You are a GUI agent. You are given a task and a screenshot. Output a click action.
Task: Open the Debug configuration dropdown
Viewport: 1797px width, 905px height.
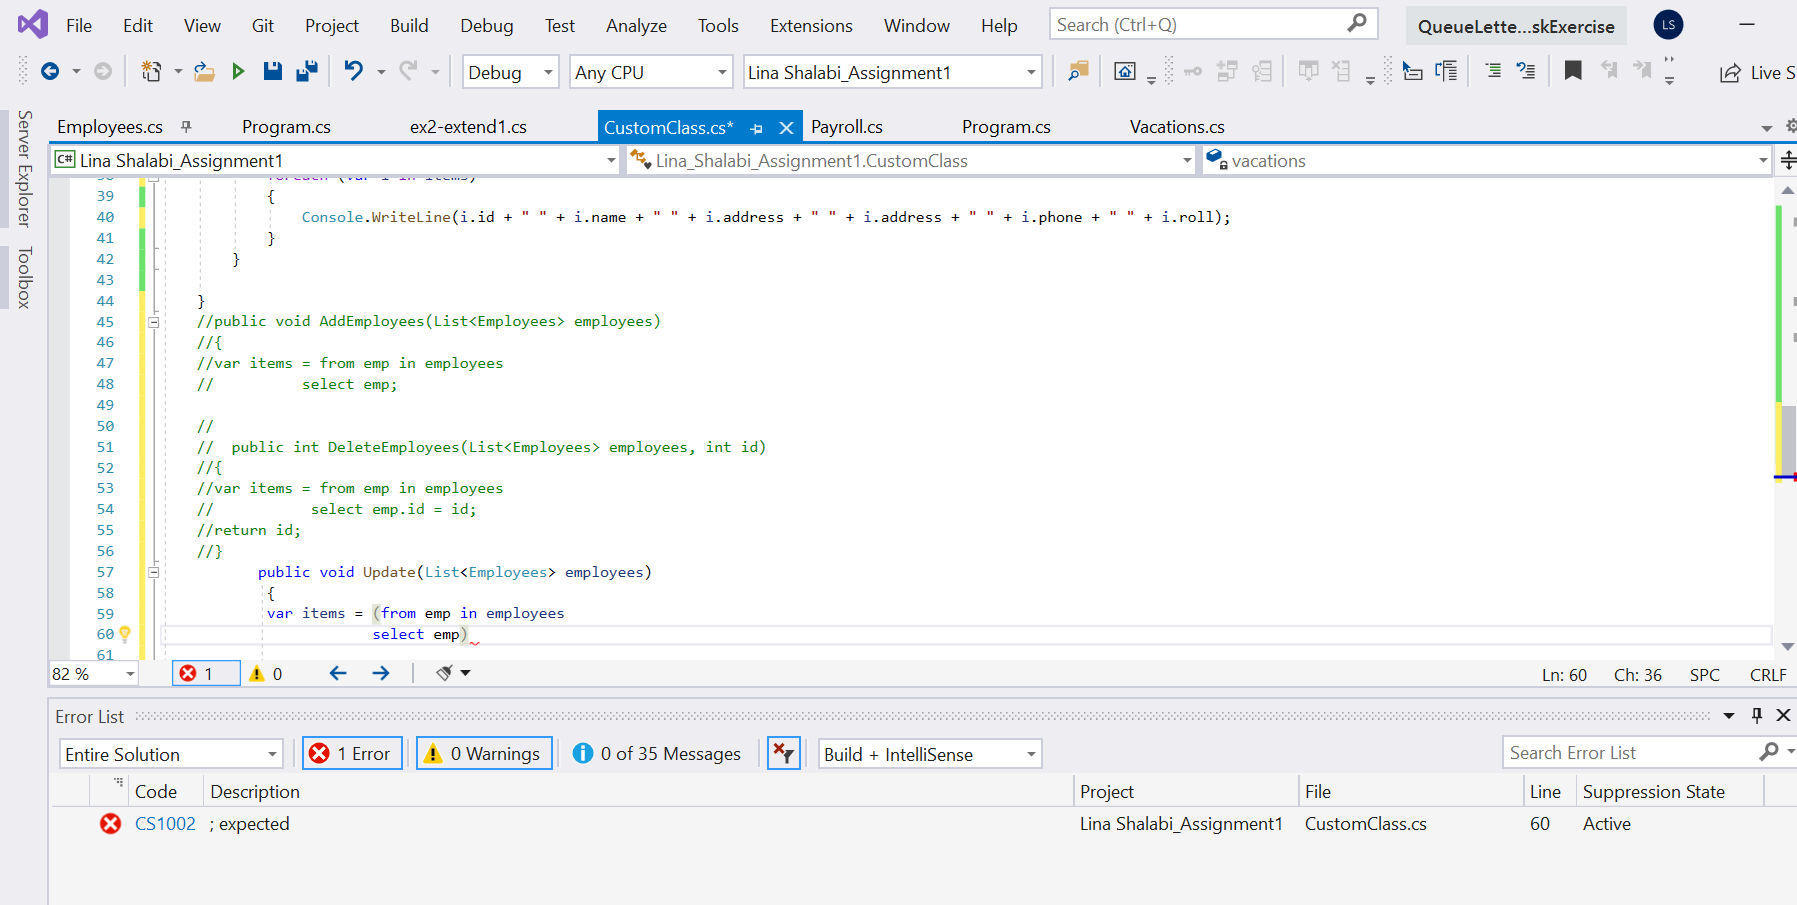point(510,72)
